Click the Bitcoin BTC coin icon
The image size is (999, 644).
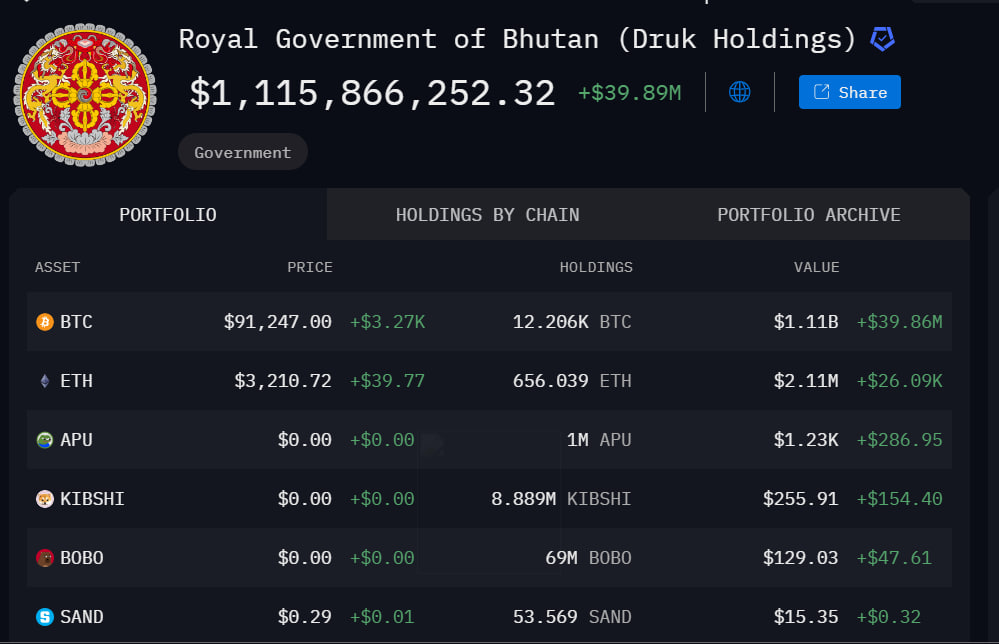click(x=44, y=322)
